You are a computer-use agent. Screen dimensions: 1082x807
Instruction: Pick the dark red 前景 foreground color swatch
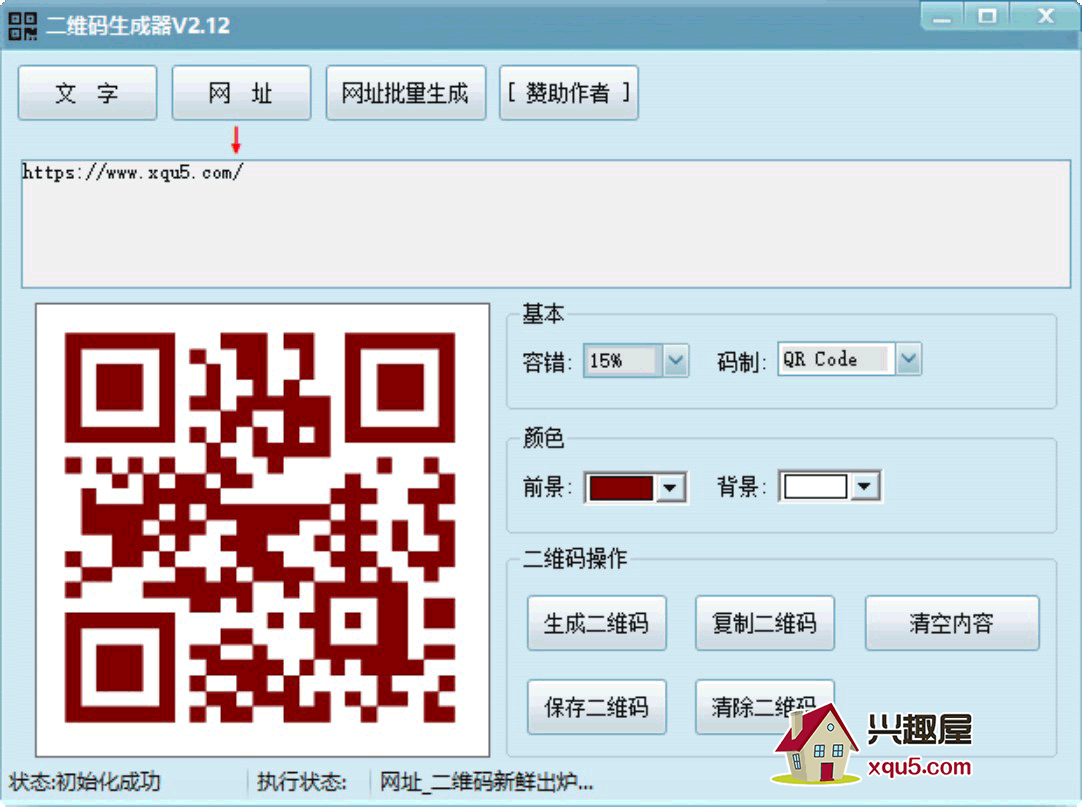[621, 488]
